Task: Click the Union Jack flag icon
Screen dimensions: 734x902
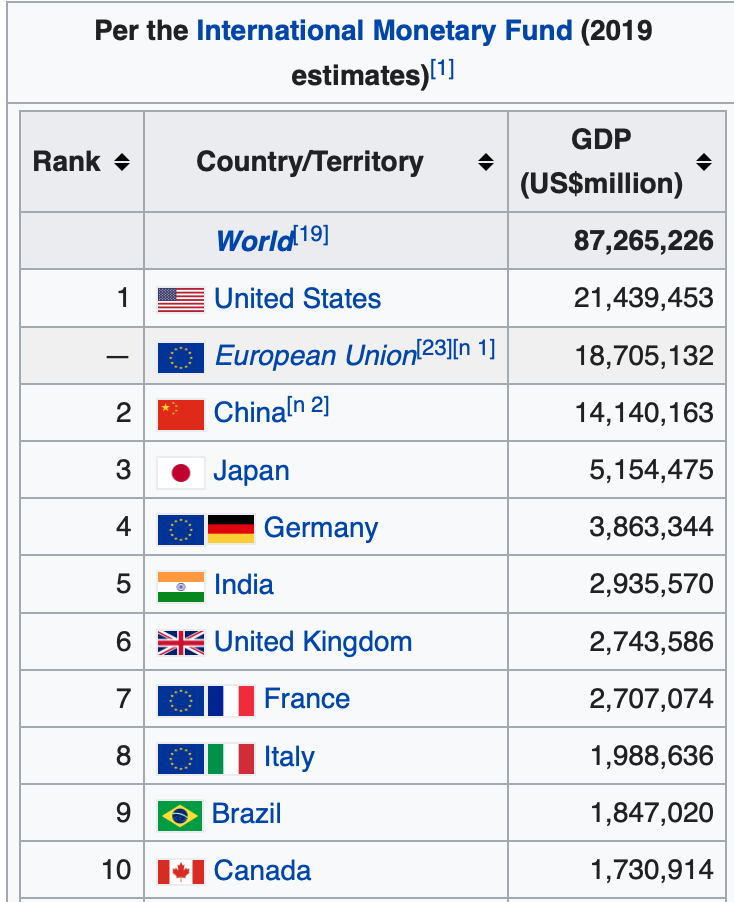Action: pyautogui.click(x=181, y=643)
